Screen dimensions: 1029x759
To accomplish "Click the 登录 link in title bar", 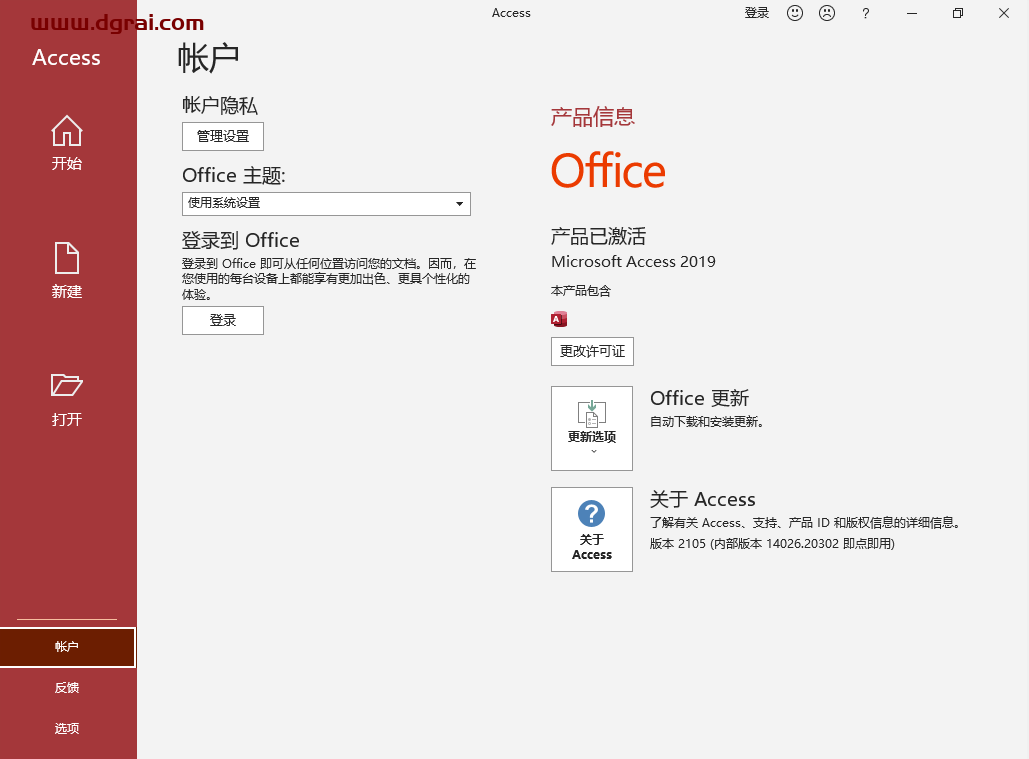I will [757, 13].
